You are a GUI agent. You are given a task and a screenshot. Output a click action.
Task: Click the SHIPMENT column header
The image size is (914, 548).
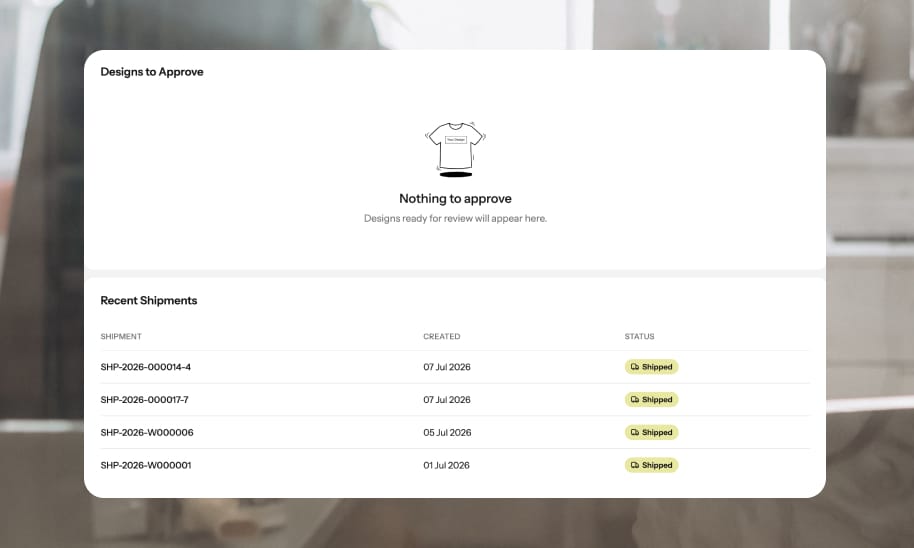point(121,336)
